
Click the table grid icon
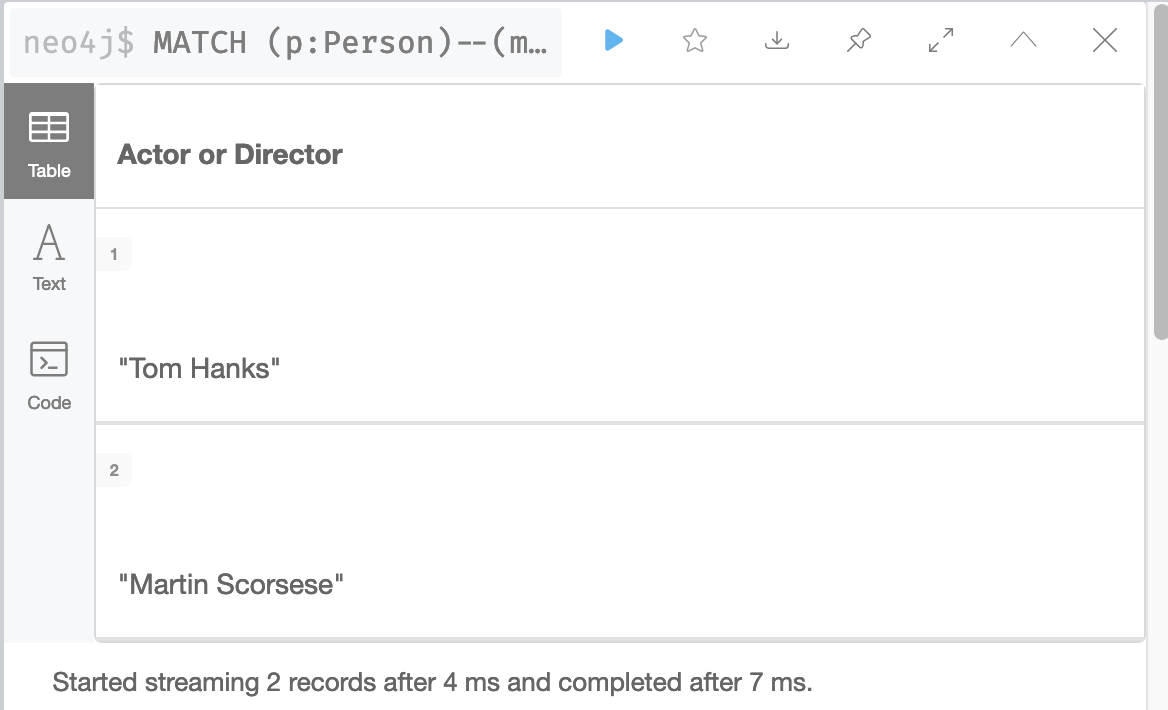point(49,127)
